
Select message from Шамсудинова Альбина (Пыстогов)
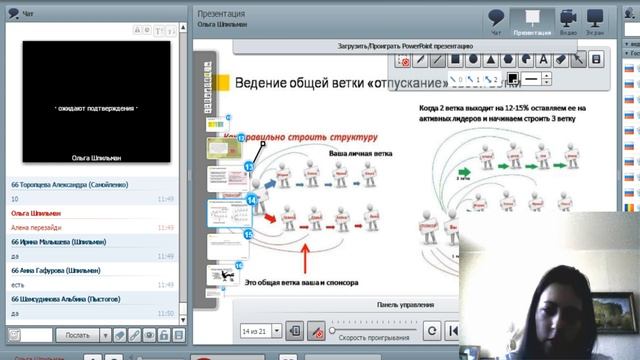tap(93, 306)
